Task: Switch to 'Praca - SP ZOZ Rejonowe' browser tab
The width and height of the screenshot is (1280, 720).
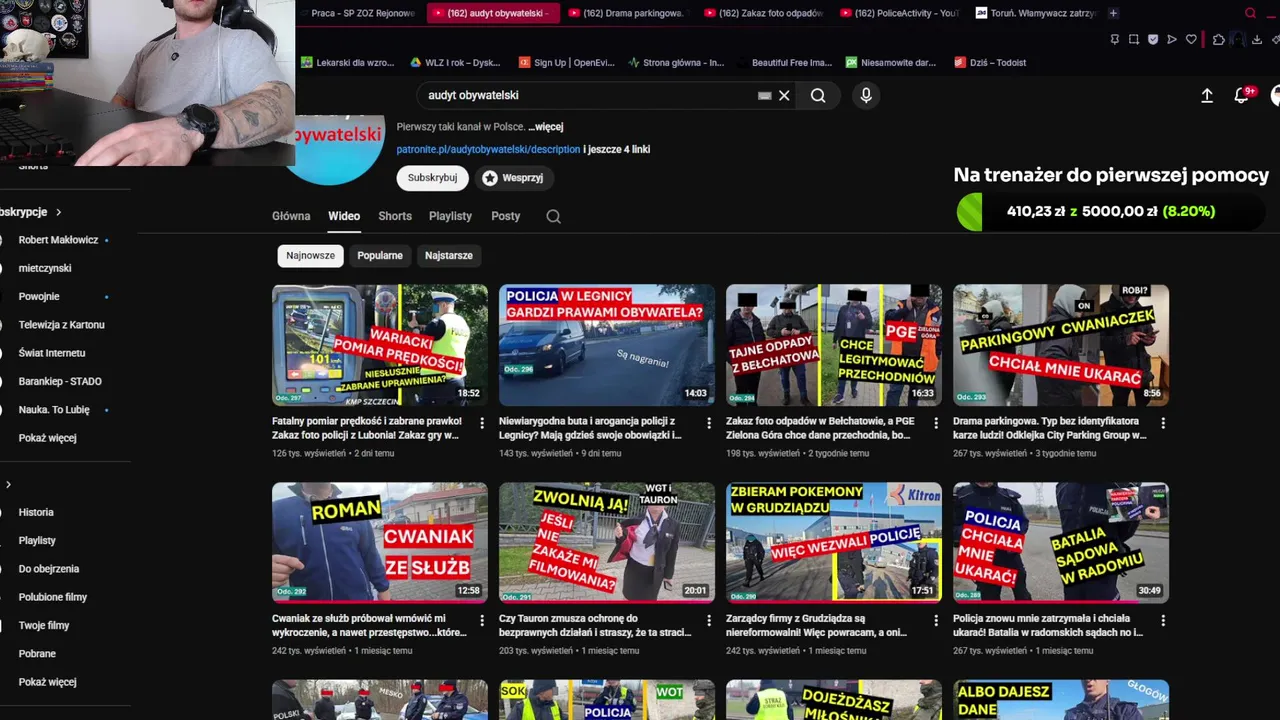Action: [360, 13]
